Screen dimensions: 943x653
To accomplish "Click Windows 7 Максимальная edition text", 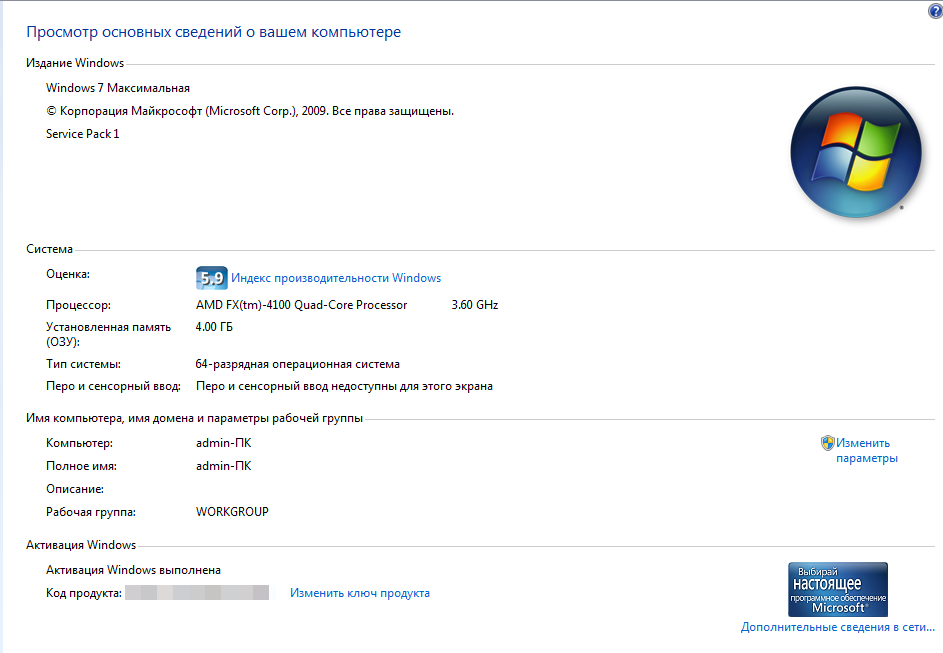I will [118, 88].
